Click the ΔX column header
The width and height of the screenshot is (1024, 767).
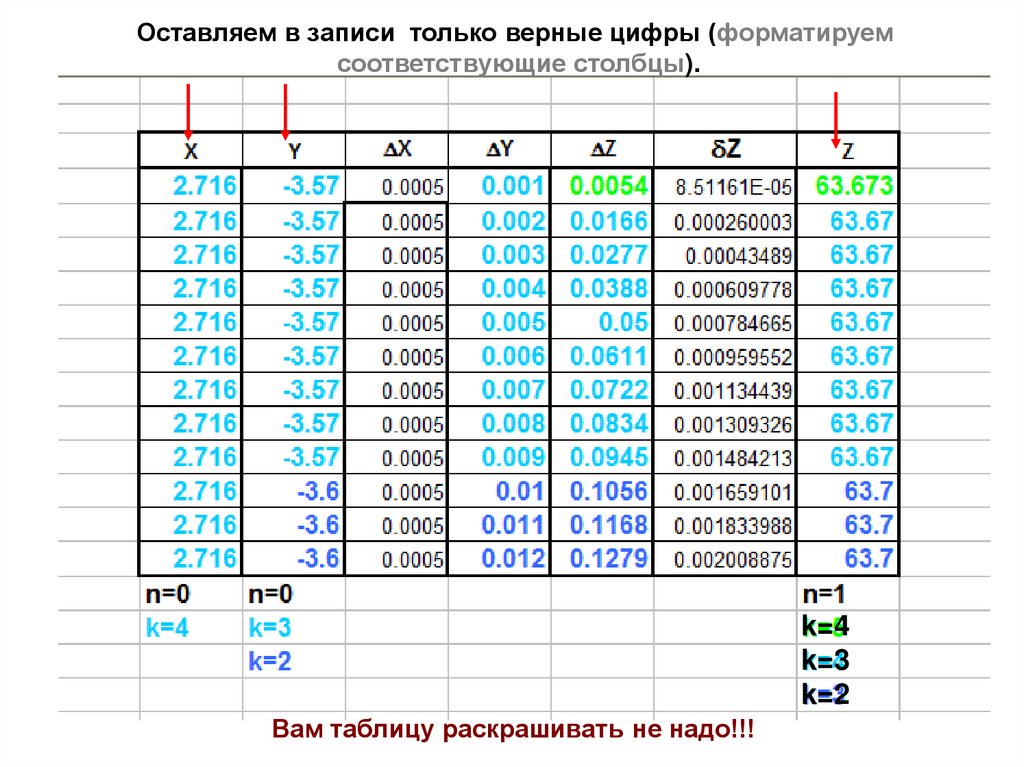click(397, 150)
